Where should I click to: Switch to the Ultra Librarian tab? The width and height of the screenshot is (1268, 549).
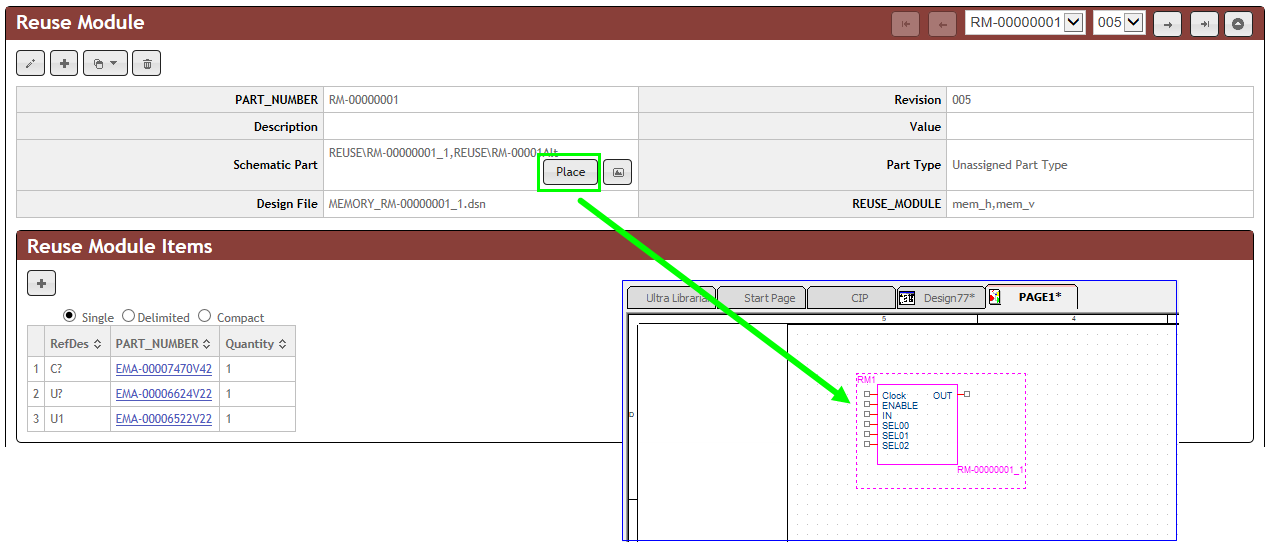point(671,298)
